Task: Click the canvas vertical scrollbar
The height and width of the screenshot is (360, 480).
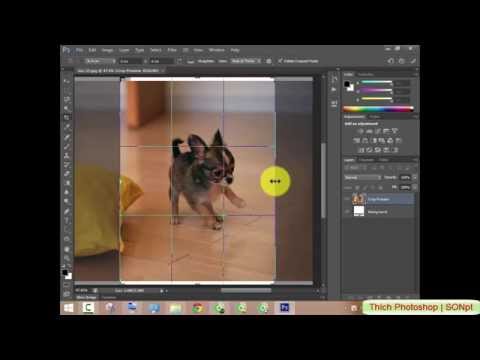Action: [x=323, y=181]
